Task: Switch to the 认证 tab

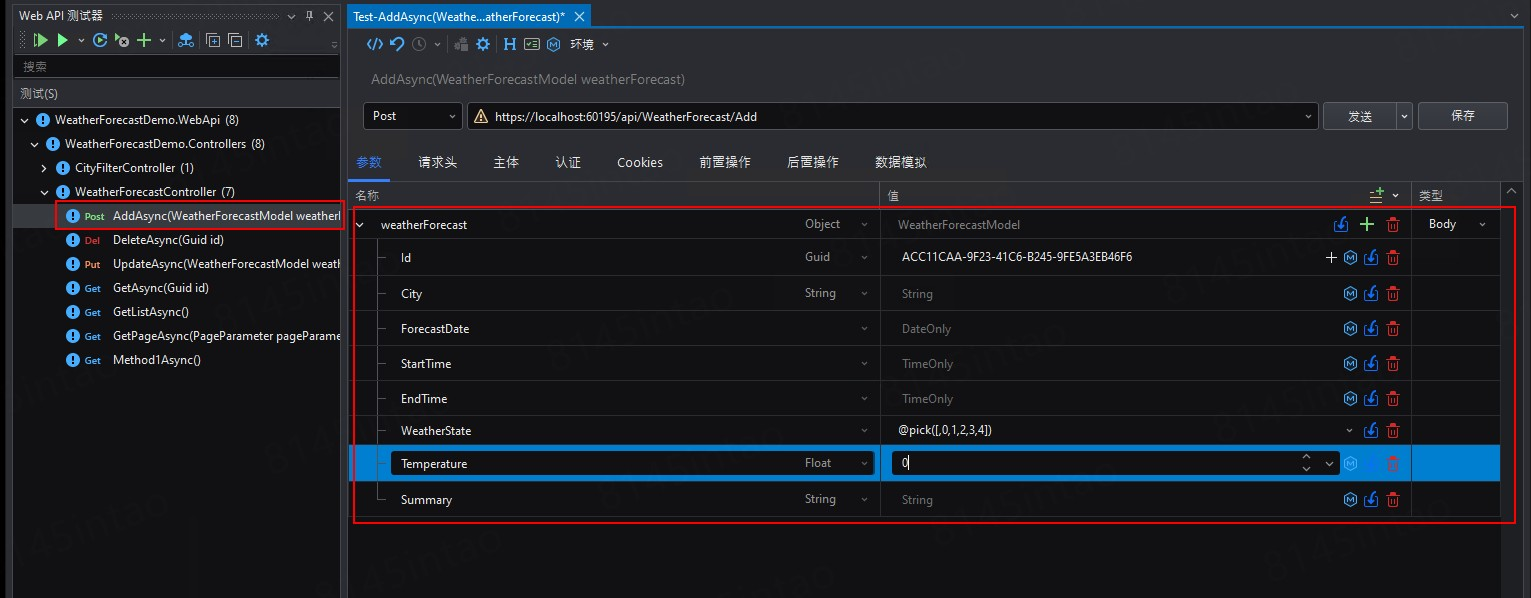Action: [568, 162]
